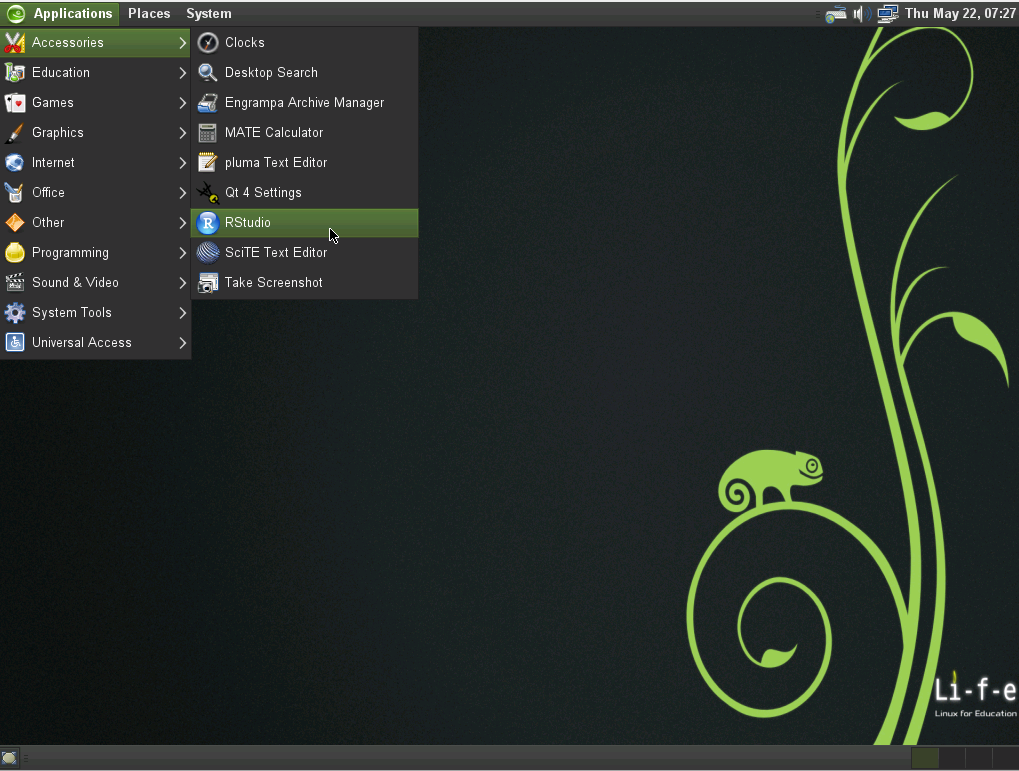
Task: Click the Programming category icon
Action: (x=14, y=252)
